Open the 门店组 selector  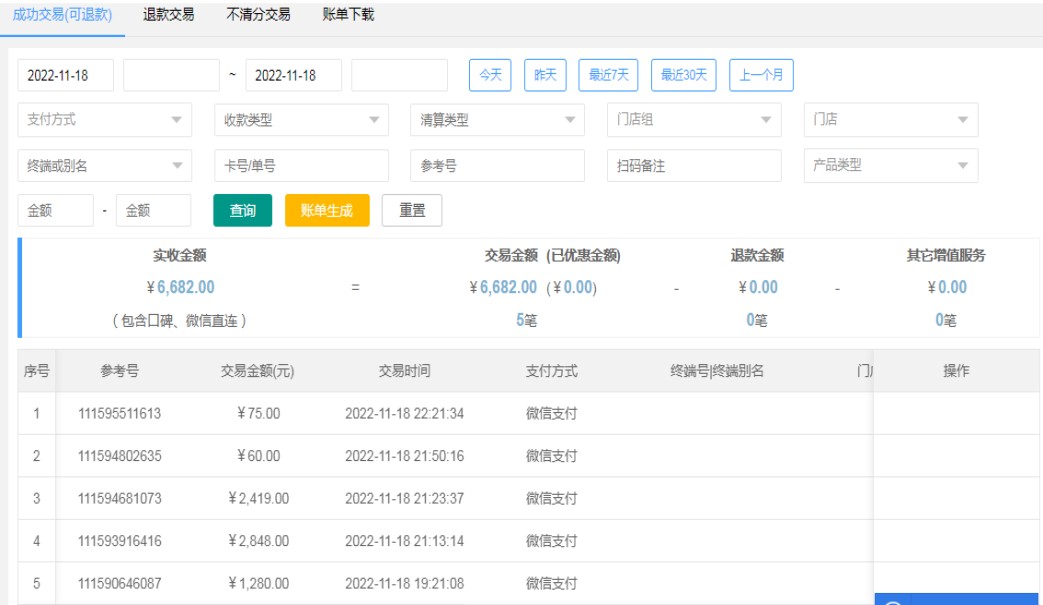click(x=694, y=120)
